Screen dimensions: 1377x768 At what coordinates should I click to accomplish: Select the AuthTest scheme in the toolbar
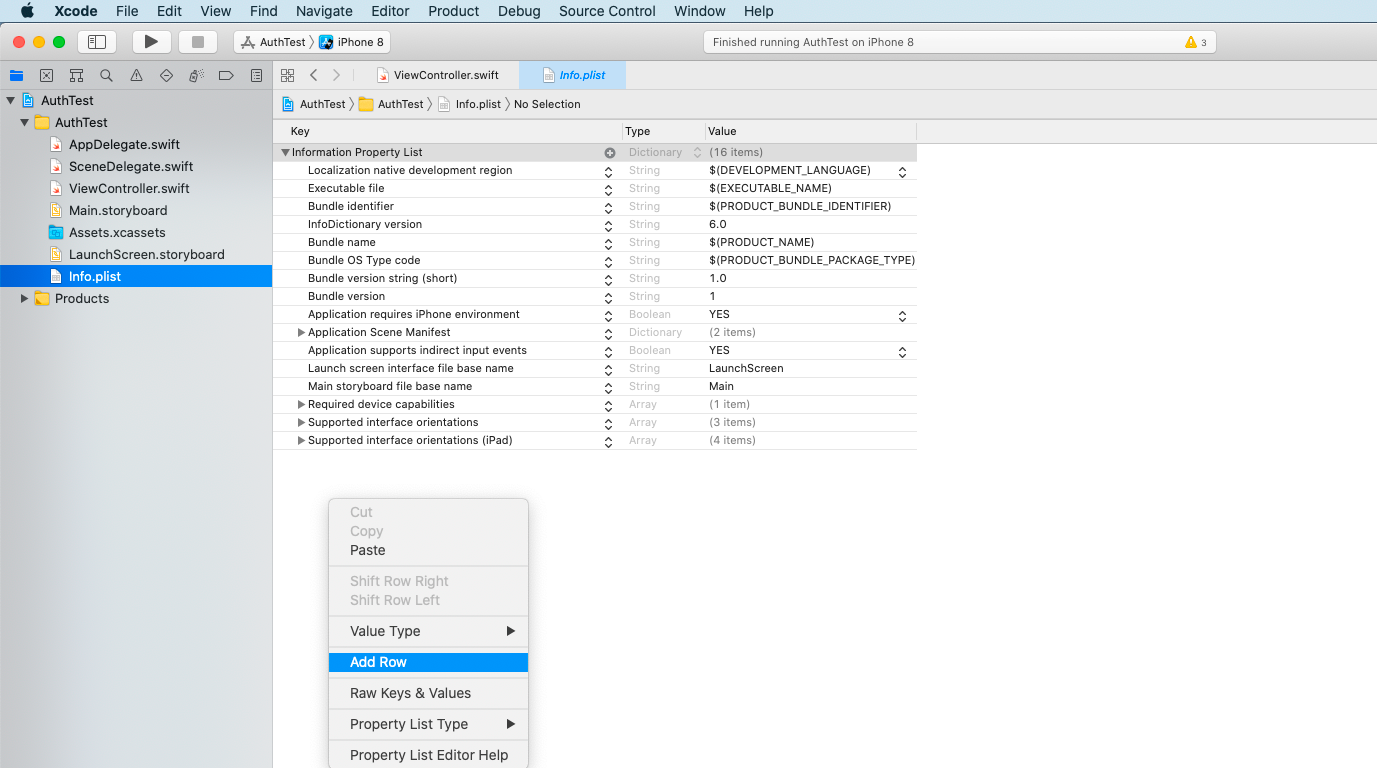click(x=273, y=42)
